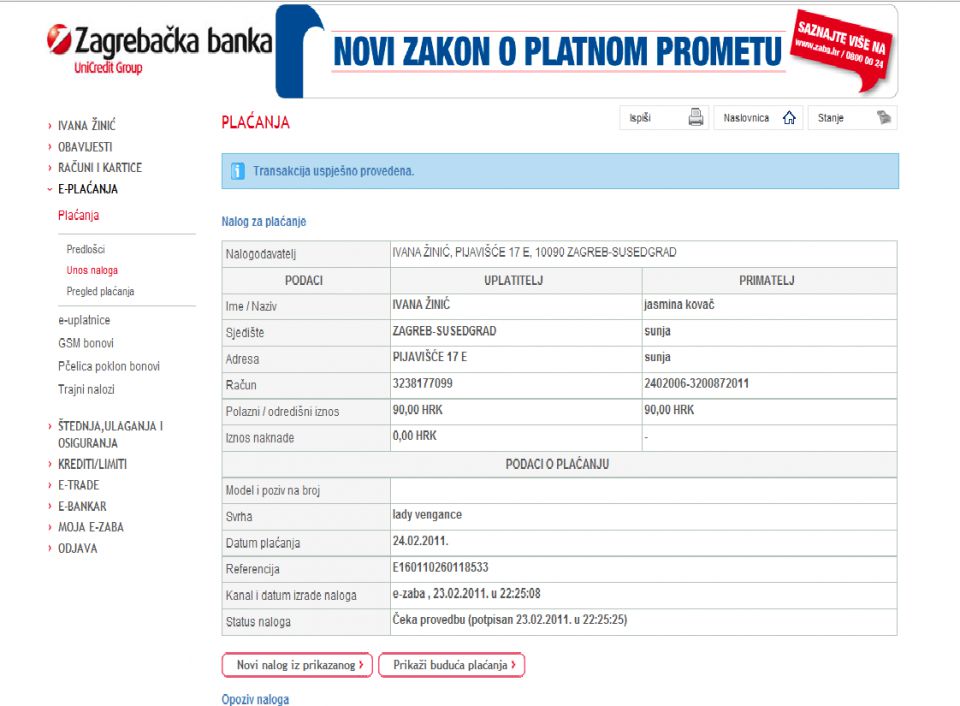Click payer address PIJAVIŠĆE 17 E
Image resolution: width=960 pixels, height=706 pixels.
(x=430, y=358)
